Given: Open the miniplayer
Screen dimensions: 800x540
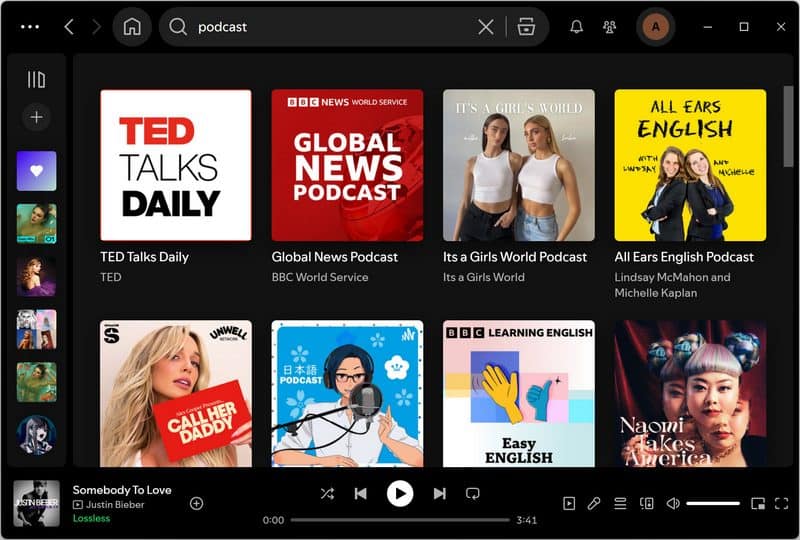Looking at the screenshot, I should pos(758,504).
